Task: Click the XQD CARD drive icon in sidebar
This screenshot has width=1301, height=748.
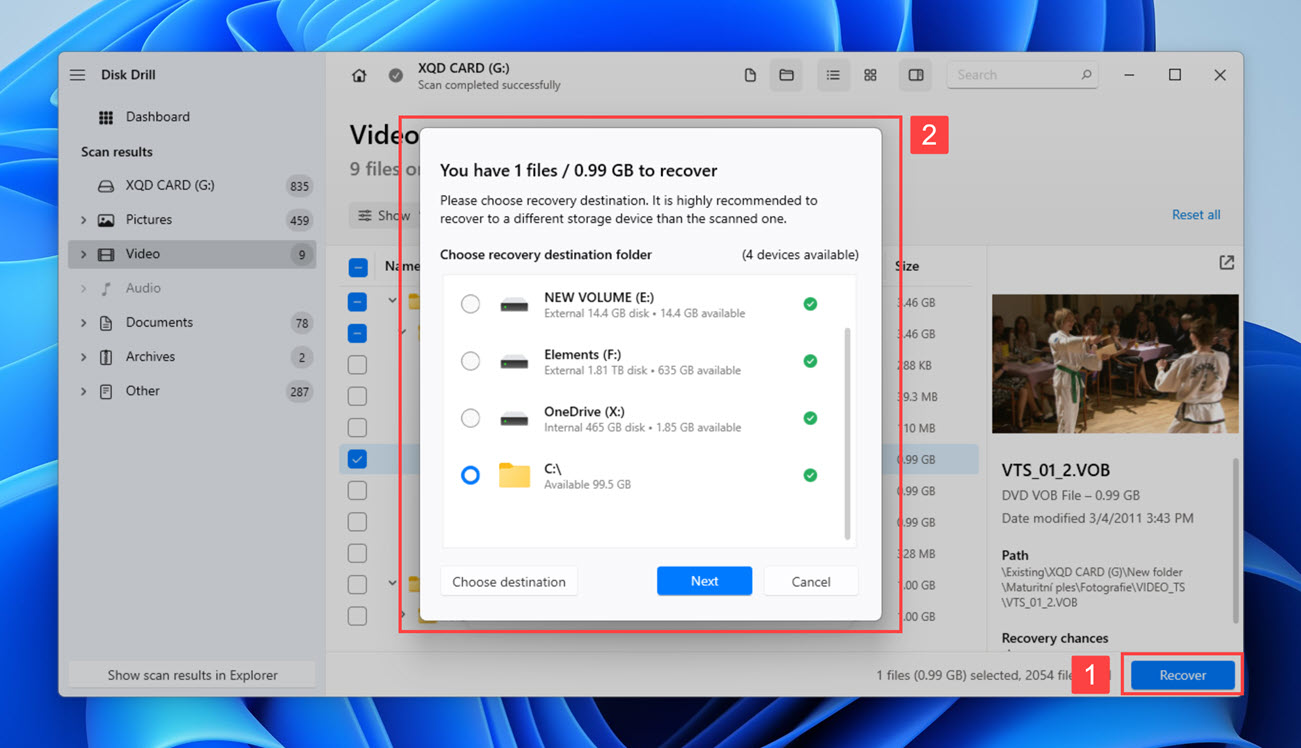Action: [x=106, y=186]
